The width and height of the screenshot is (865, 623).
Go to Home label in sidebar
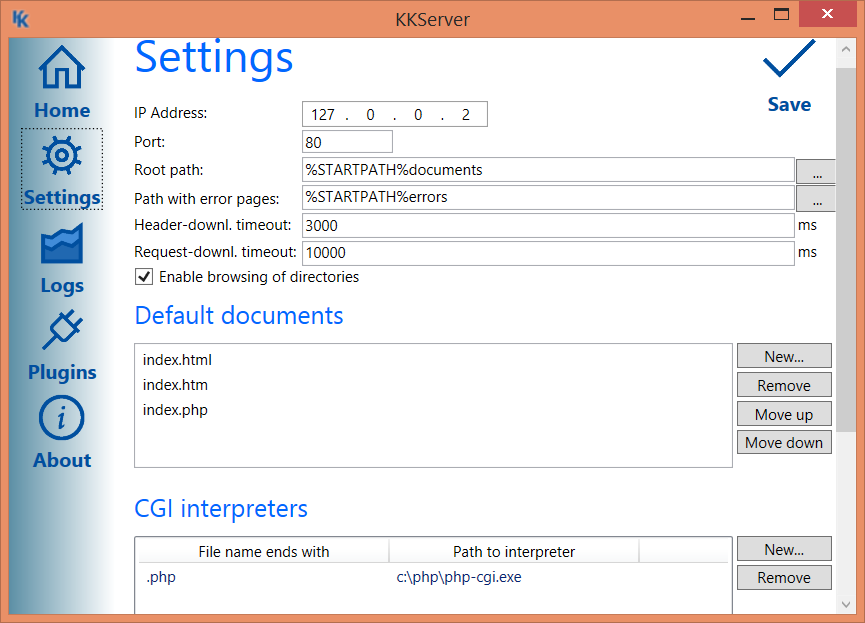62,110
